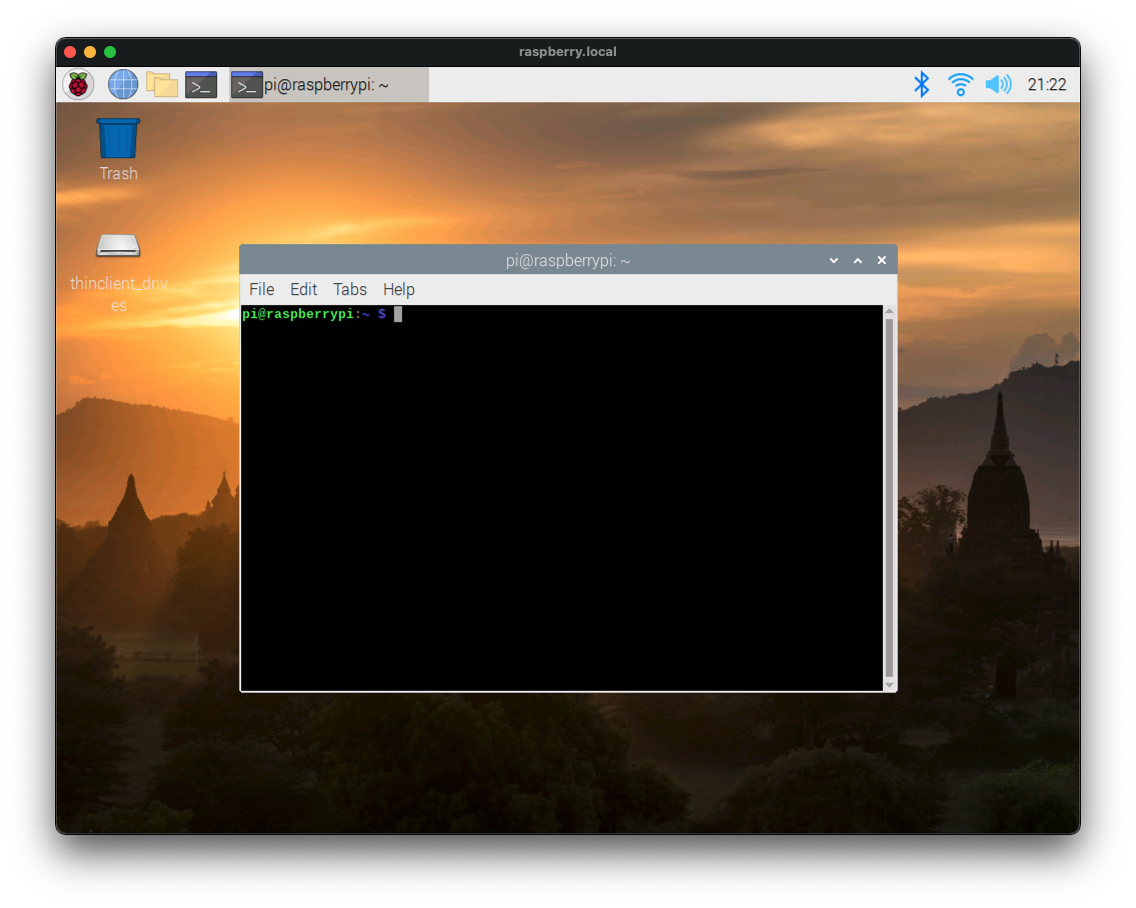Click inside the terminal command area
Viewport: 1136px width, 908px height.
tap(560, 500)
